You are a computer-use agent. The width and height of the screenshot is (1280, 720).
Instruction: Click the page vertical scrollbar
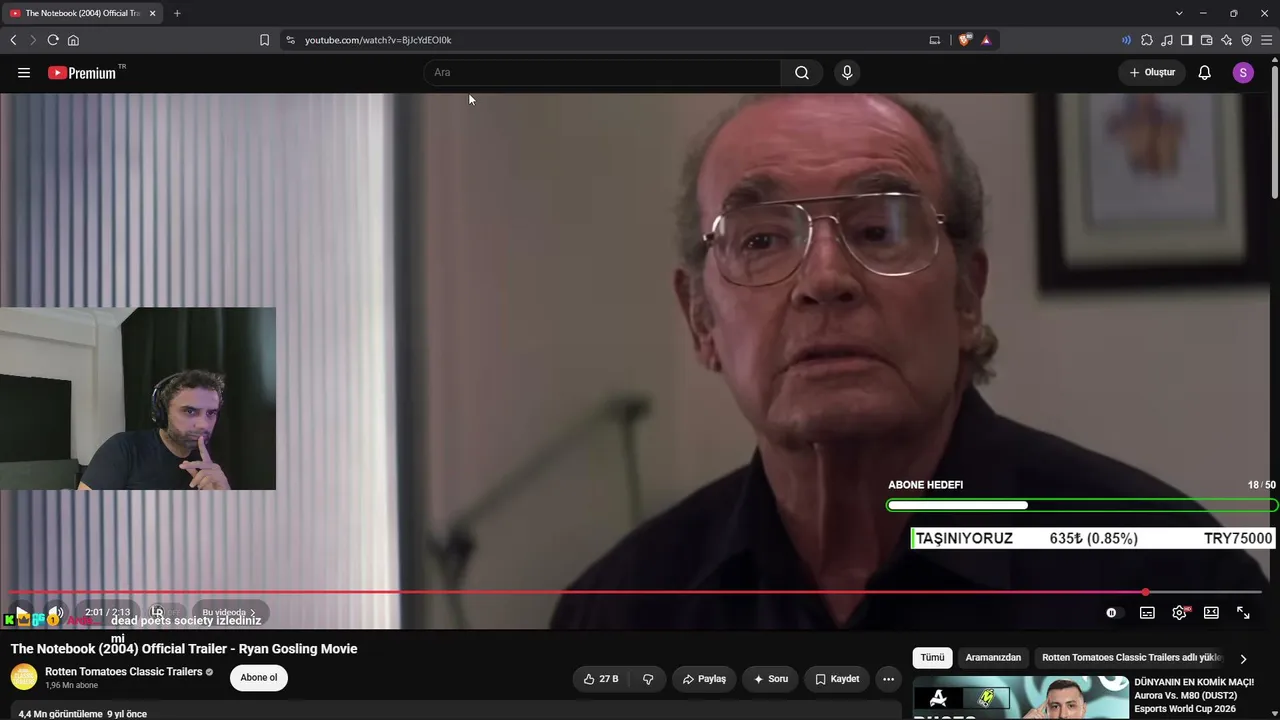click(1274, 130)
